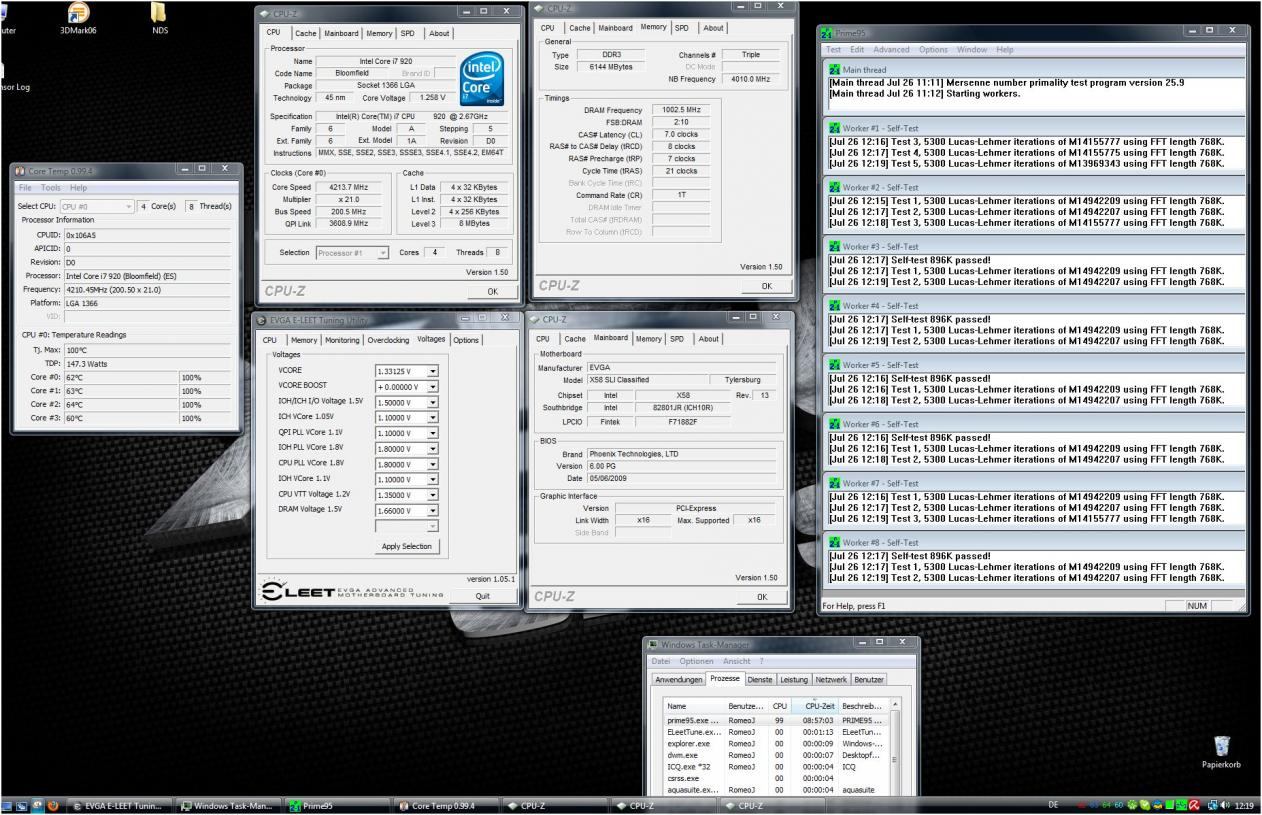Open the ICH VCore 1.05V dropdown
The height and width of the screenshot is (815, 1262).
[432, 417]
